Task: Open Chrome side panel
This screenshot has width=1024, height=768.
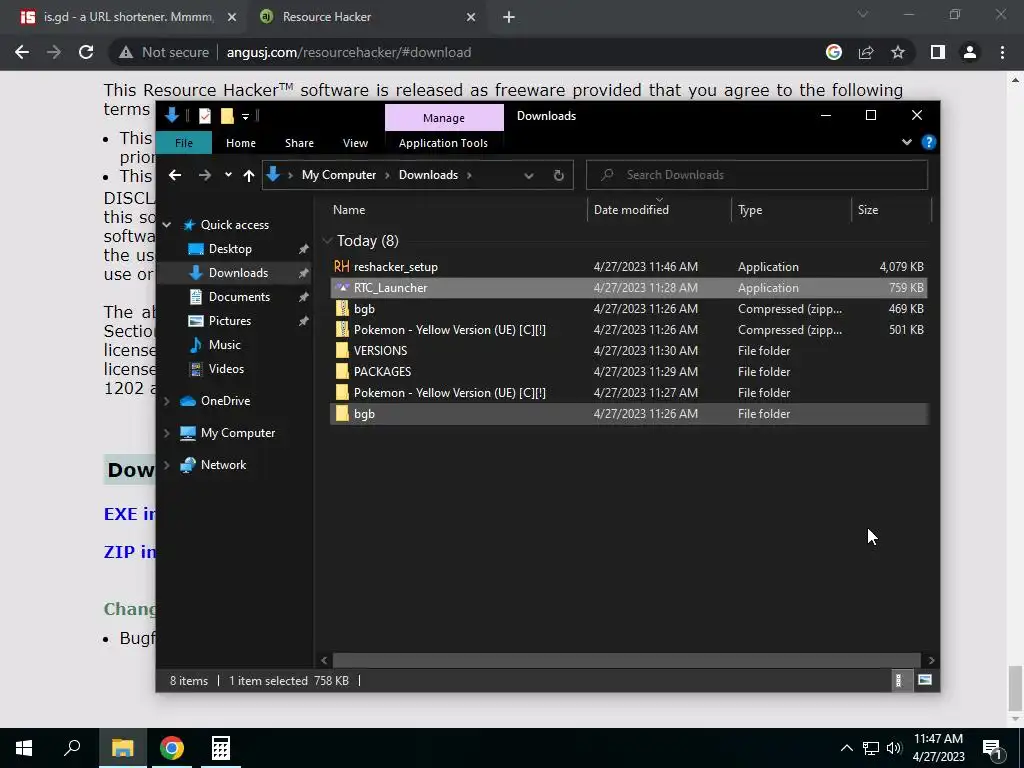Action: (x=938, y=52)
